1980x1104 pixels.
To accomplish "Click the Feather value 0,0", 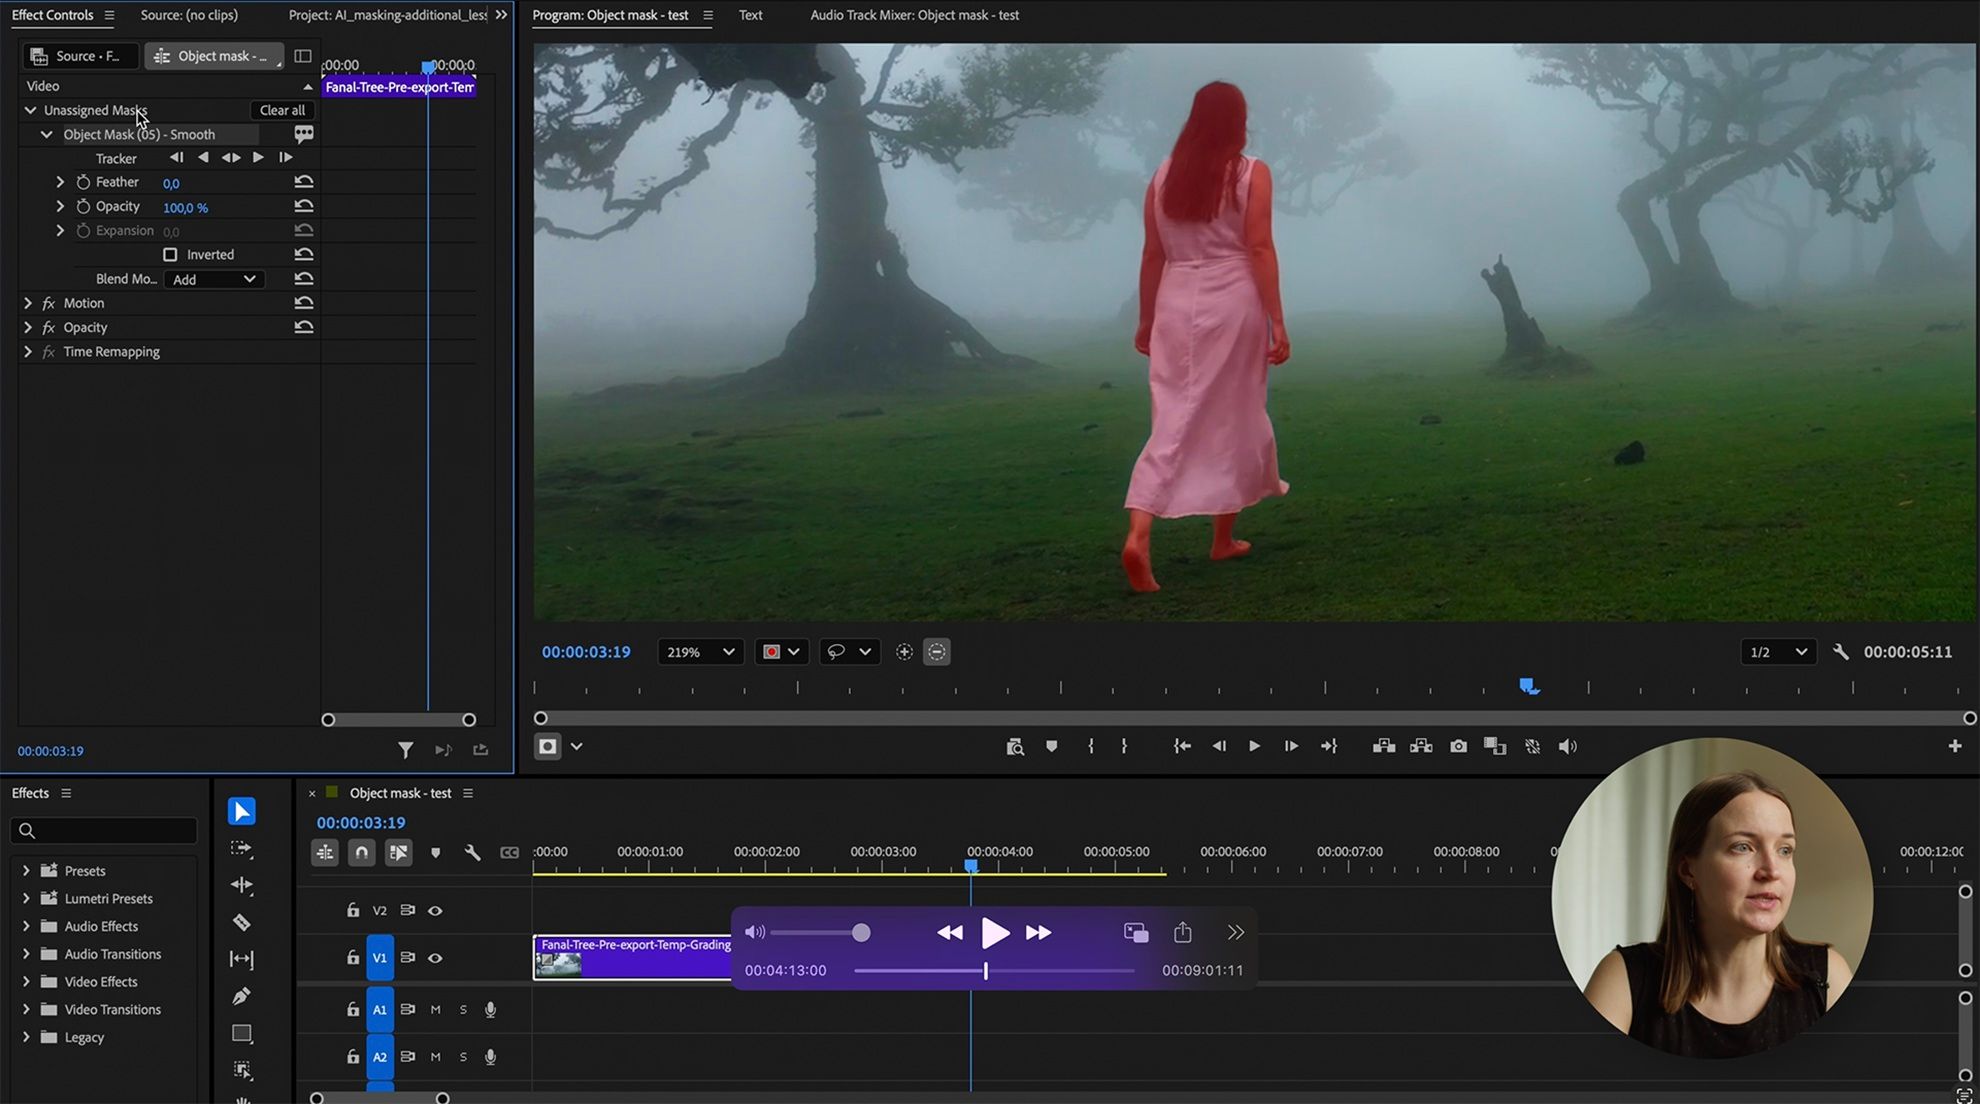I will point(171,183).
